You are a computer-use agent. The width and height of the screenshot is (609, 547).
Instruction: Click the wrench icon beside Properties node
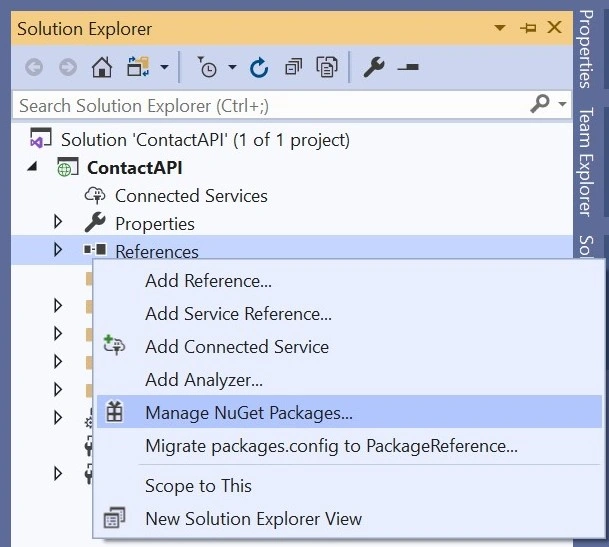(95, 222)
